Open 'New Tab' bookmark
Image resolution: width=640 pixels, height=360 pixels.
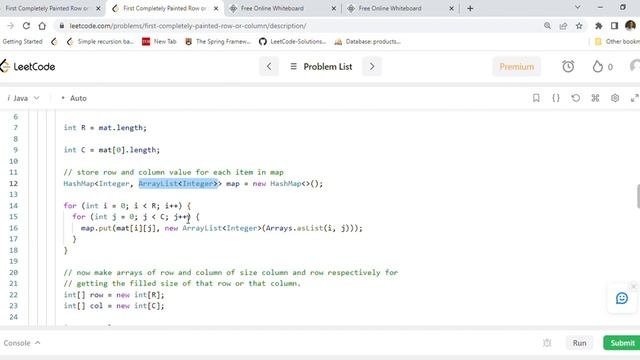coord(159,41)
